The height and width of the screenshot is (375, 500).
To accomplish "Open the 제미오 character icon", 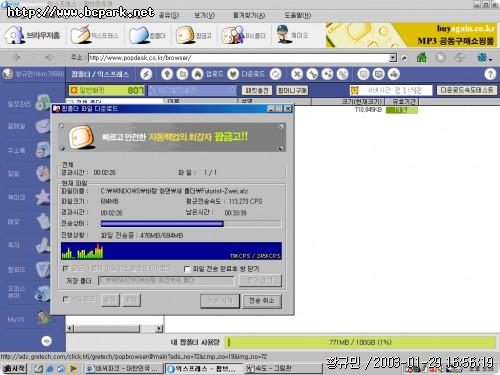I will (x=283, y=34).
